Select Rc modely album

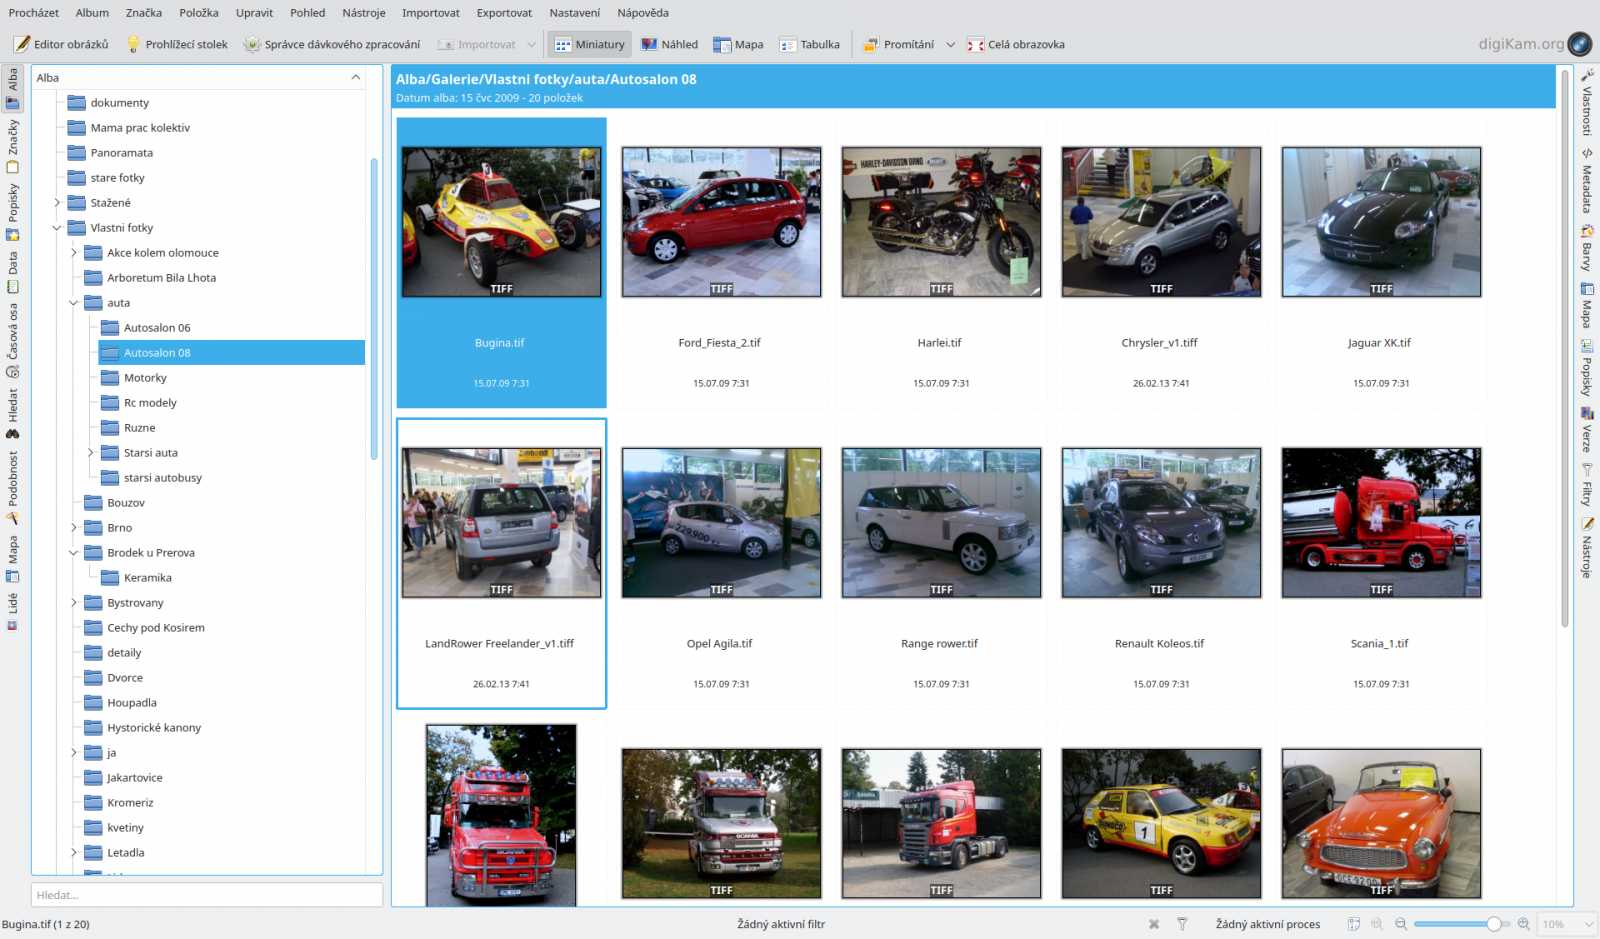[x=150, y=403]
